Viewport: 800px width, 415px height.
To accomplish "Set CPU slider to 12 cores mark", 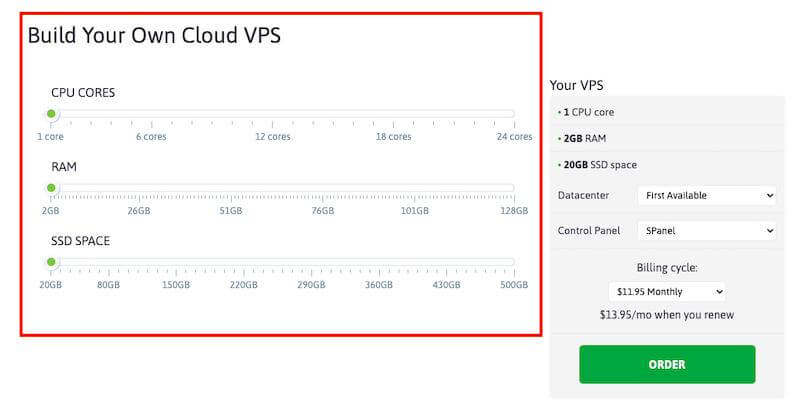I will pos(272,114).
